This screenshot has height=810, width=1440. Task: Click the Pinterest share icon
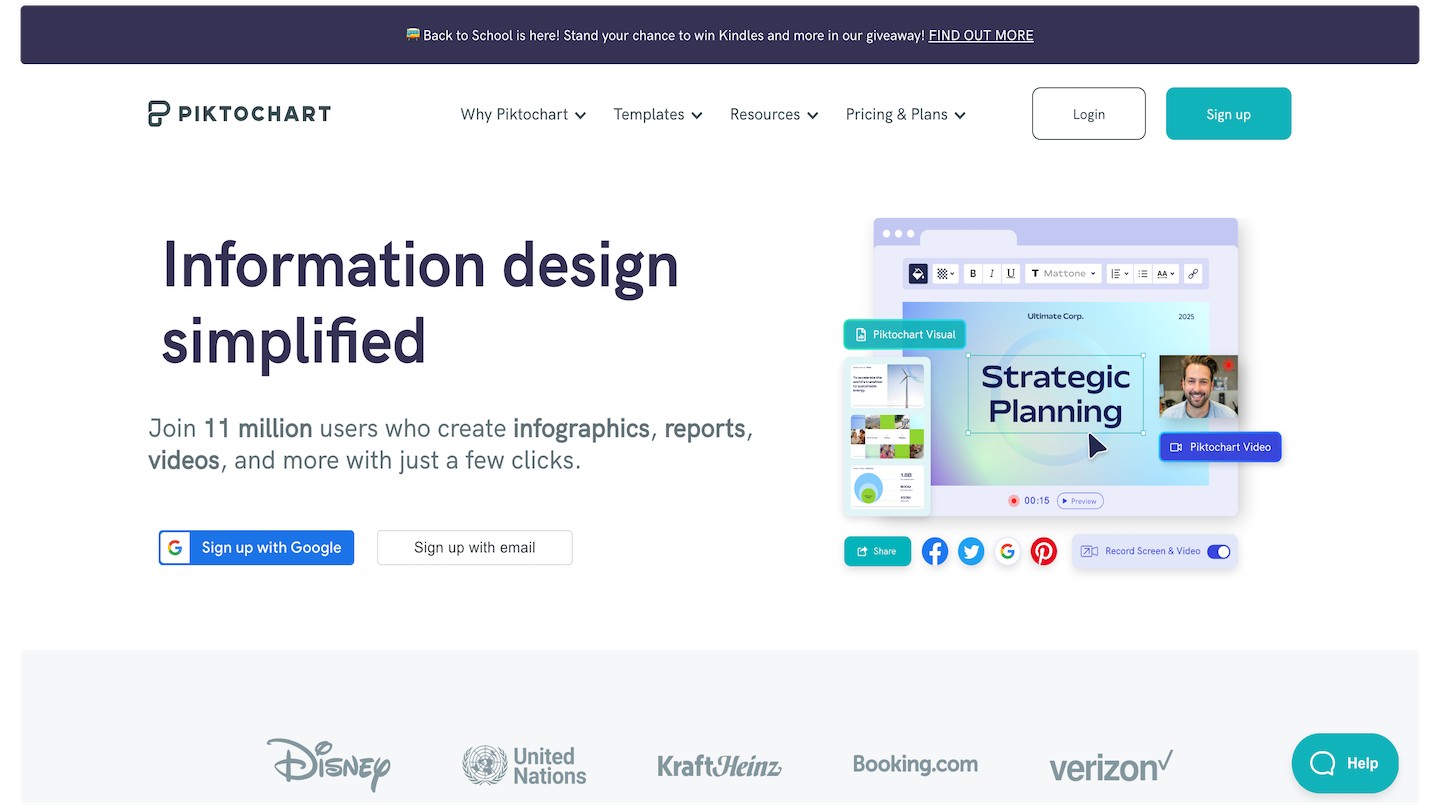[1044, 551]
